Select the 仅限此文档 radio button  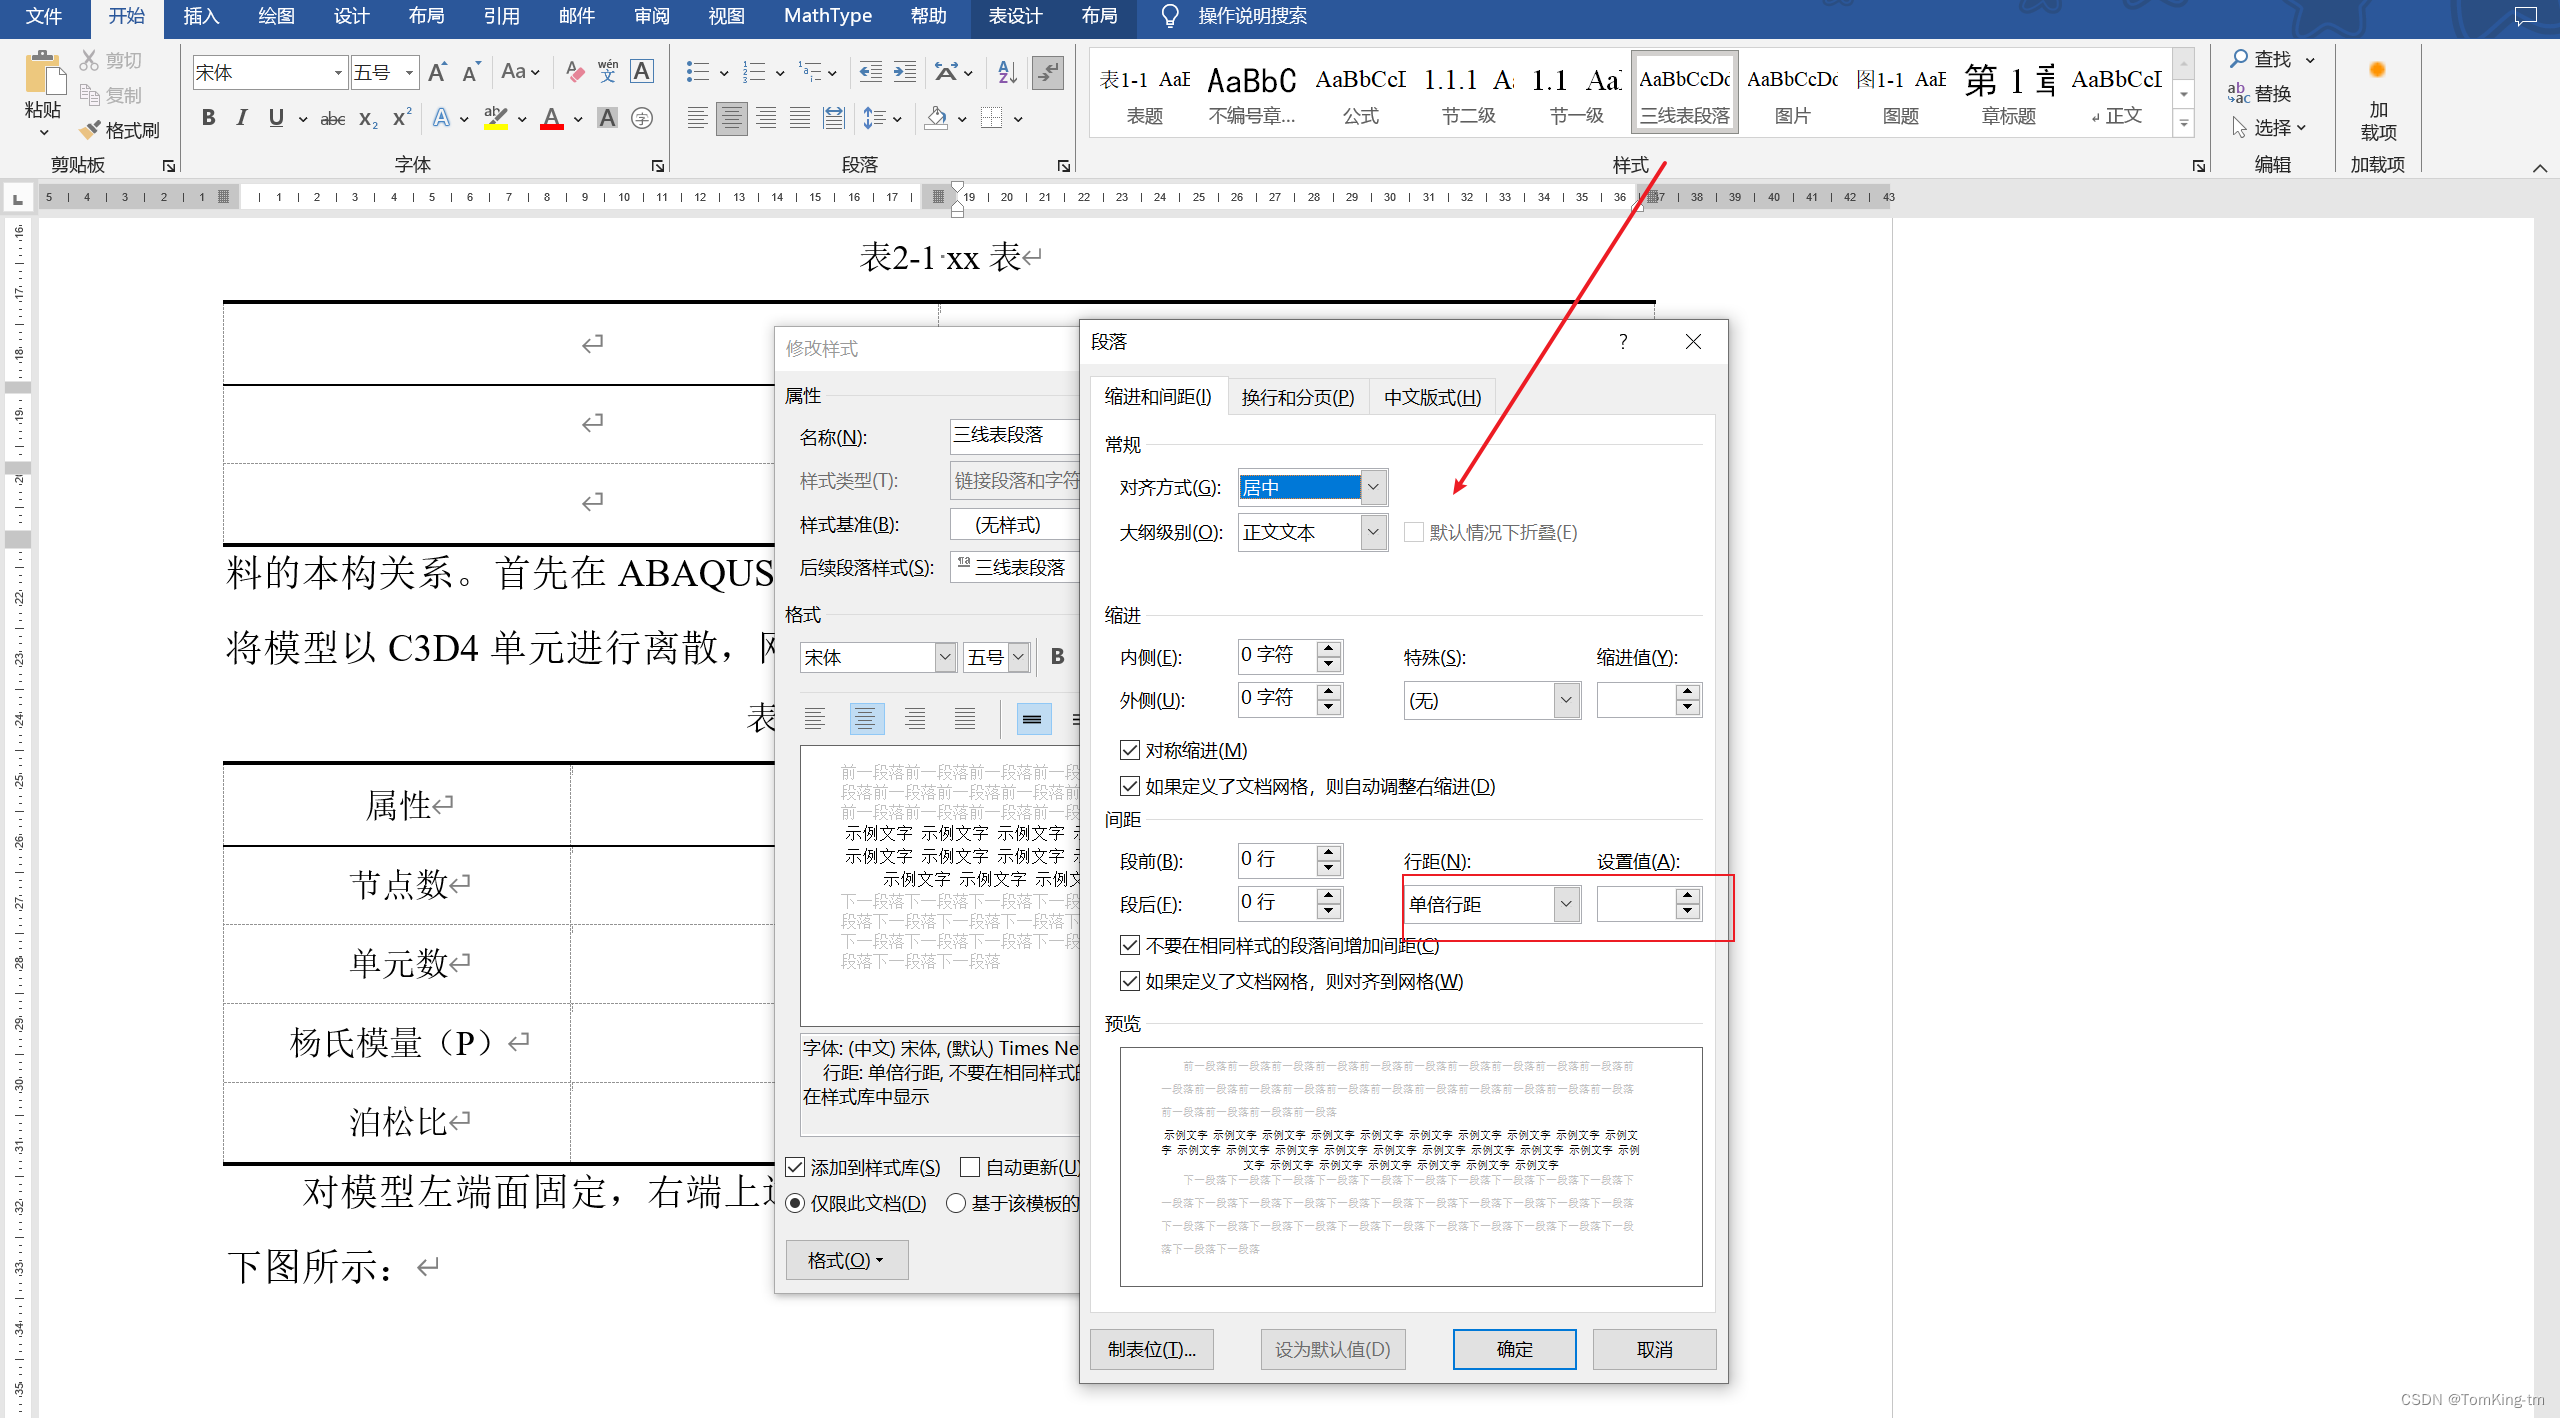[x=795, y=1203]
